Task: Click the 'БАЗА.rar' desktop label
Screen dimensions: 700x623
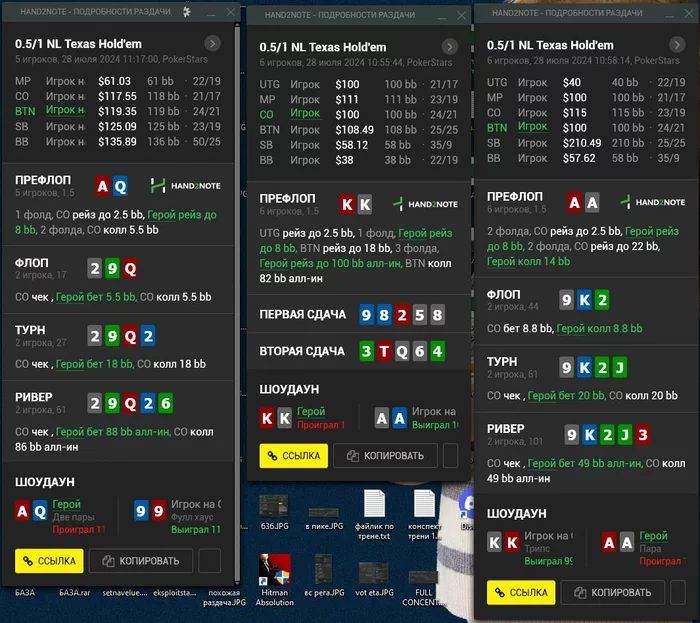Action: 75,593
